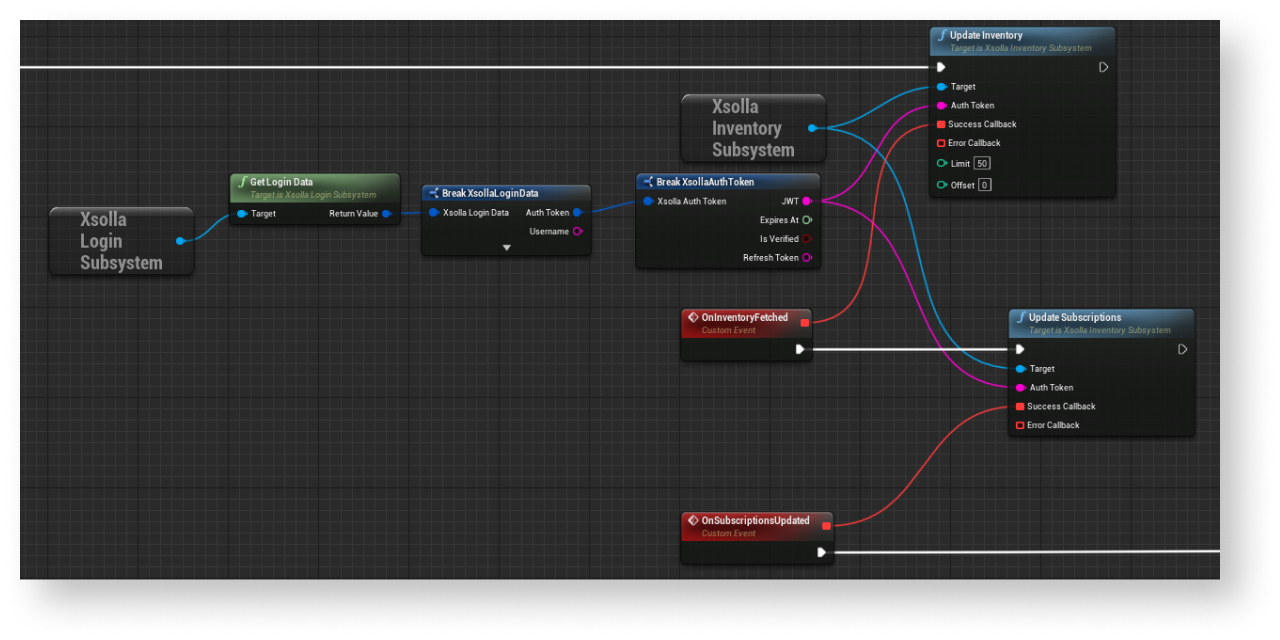Viewport: 1280px width, 640px height.
Task: Click OnSubscriptionsUpdated's exec output arrow
Action: coord(821,552)
